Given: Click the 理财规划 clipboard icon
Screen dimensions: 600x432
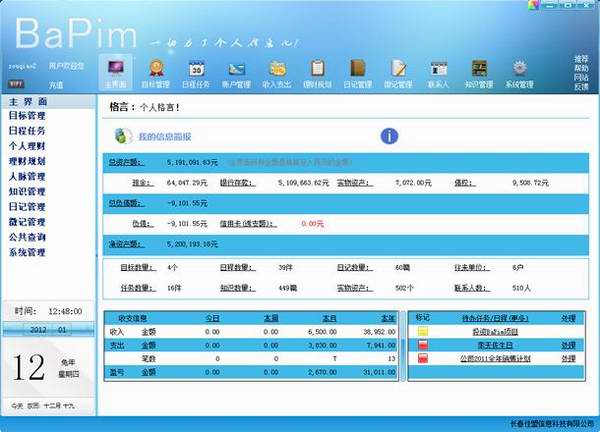Looking at the screenshot, I should click(x=317, y=70).
